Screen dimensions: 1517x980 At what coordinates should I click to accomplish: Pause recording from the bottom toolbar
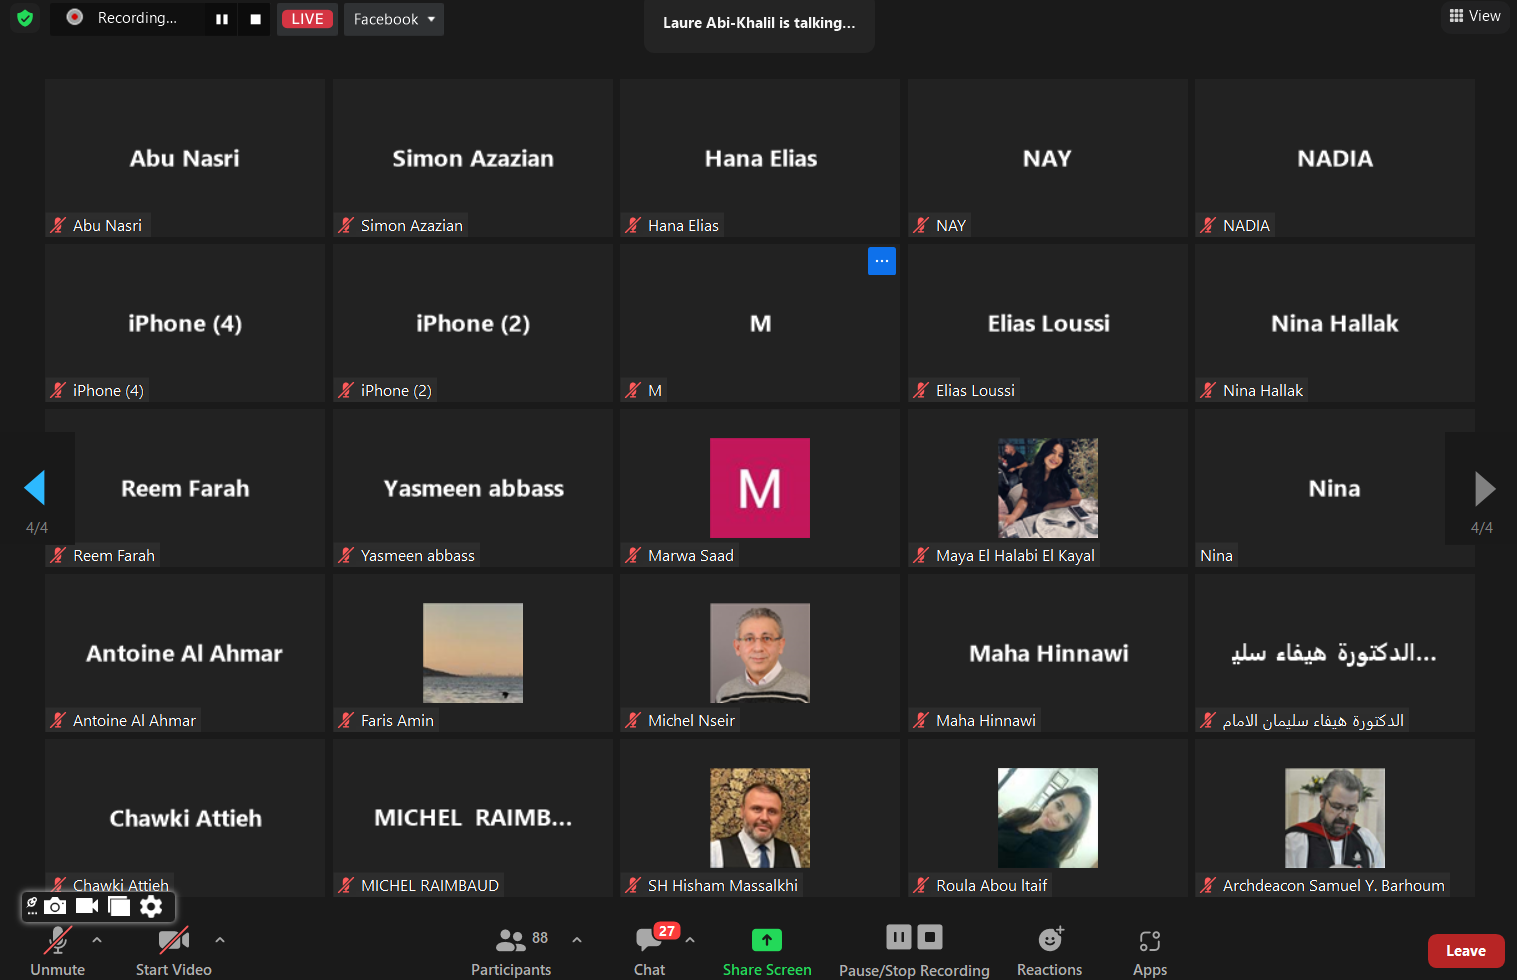point(899,937)
